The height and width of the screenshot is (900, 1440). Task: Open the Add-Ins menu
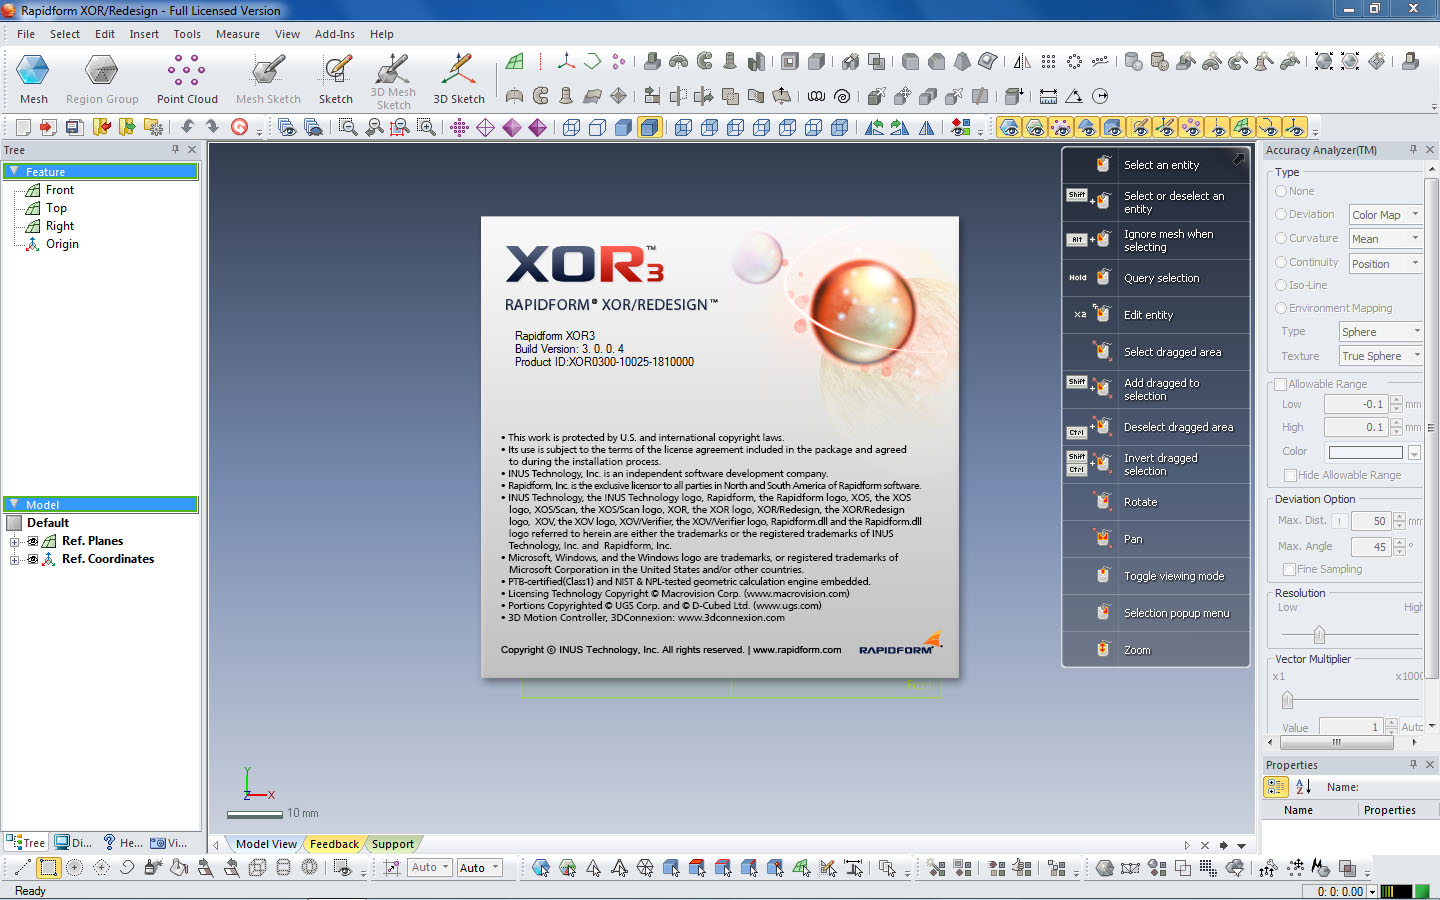click(x=335, y=34)
